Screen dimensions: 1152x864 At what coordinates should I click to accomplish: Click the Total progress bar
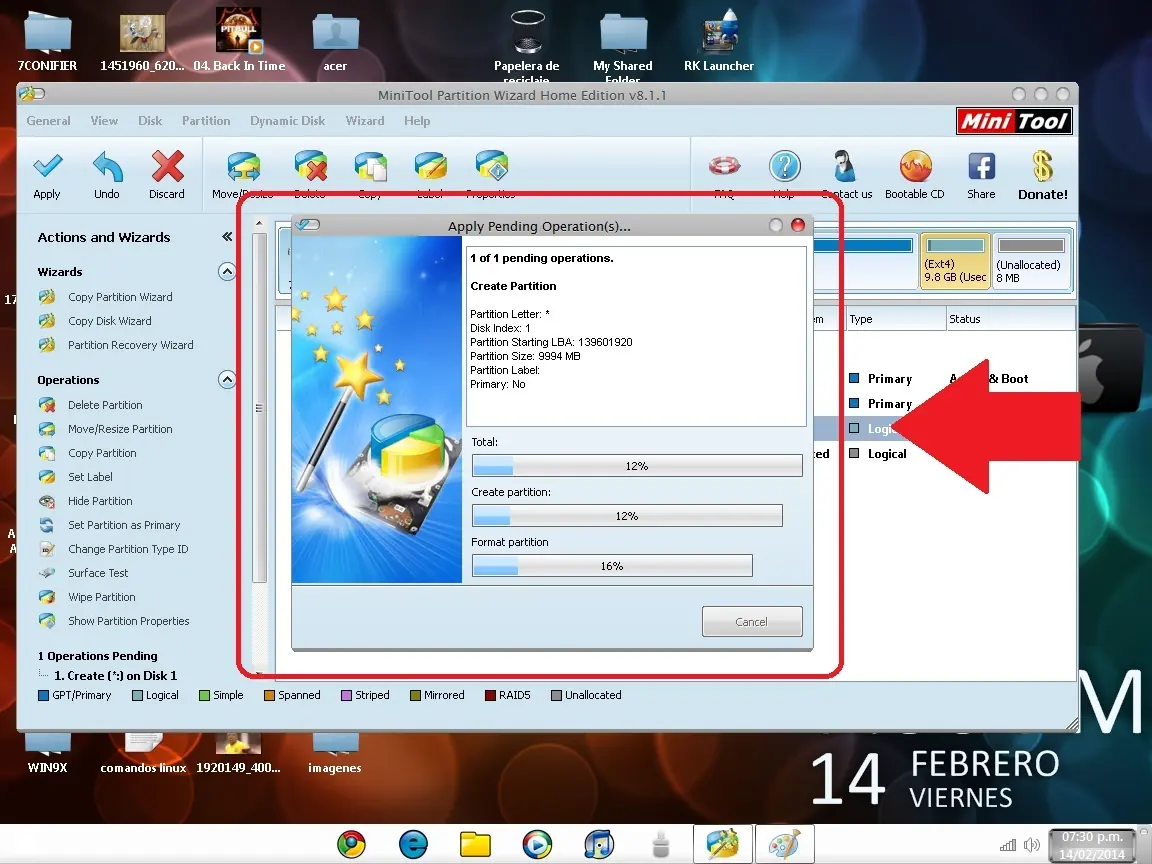pos(637,466)
